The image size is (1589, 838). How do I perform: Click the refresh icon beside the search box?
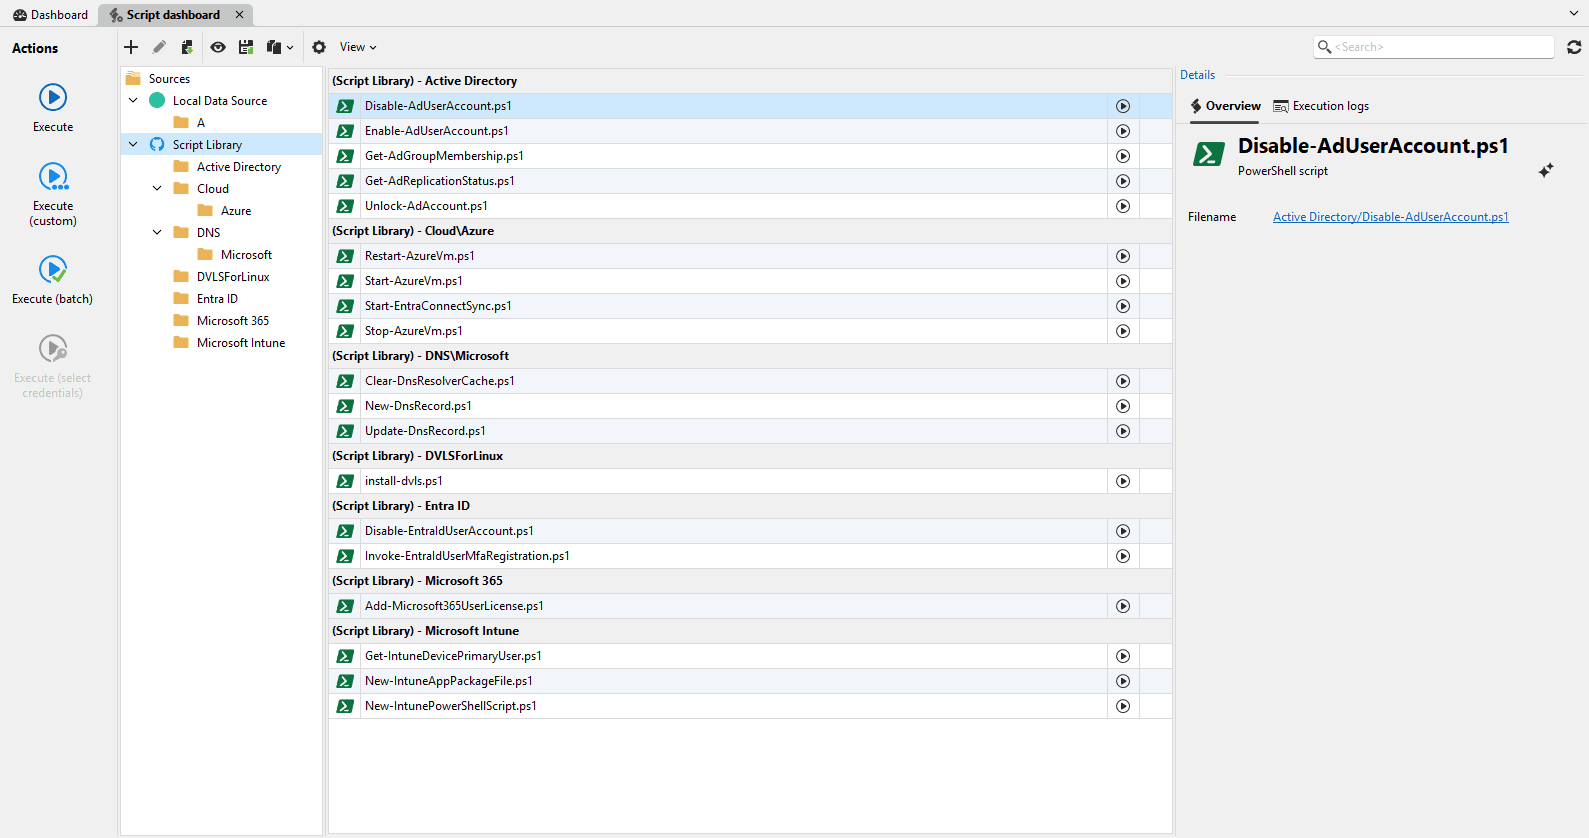1574,47
